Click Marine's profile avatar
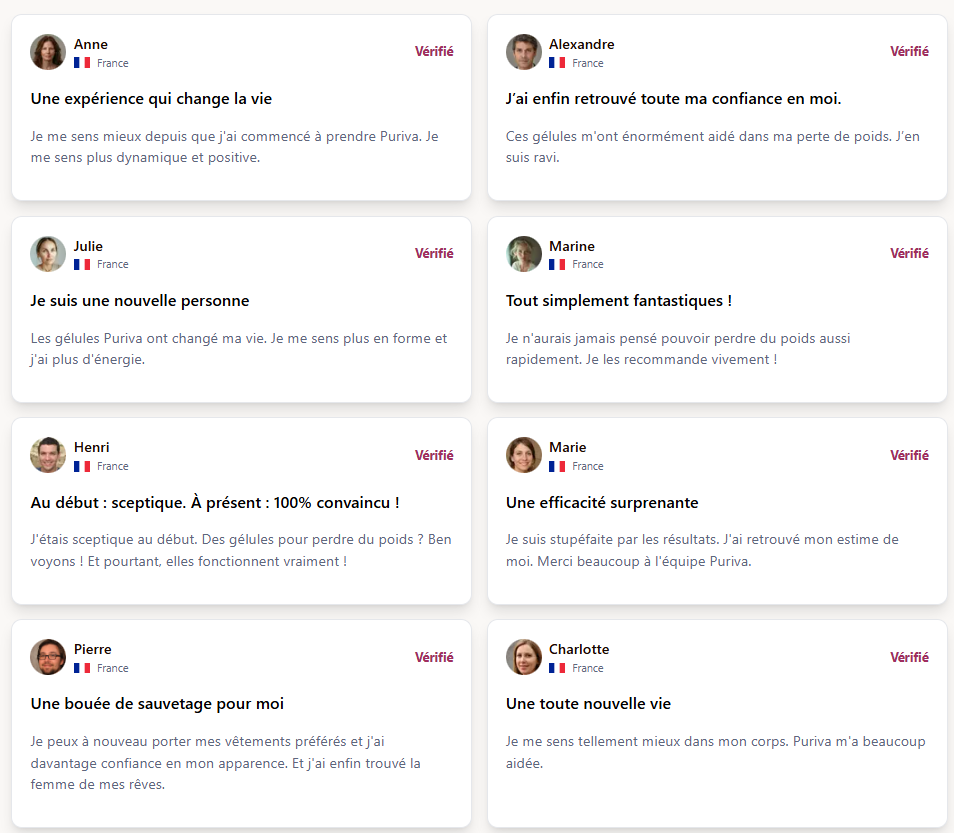Image resolution: width=954 pixels, height=833 pixels. (x=523, y=254)
